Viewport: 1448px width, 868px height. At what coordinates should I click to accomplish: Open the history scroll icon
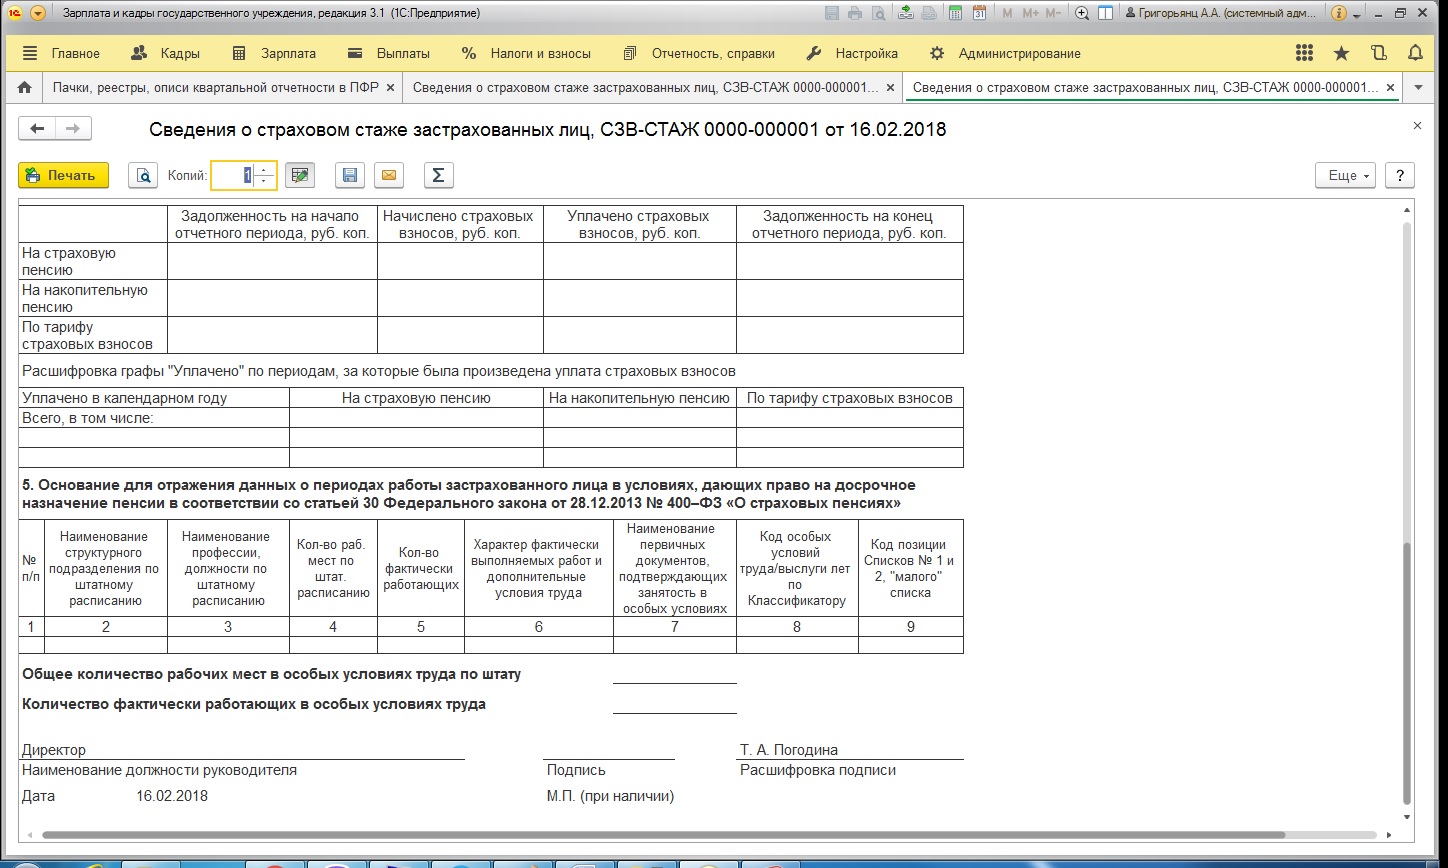pyautogui.click(x=1378, y=53)
